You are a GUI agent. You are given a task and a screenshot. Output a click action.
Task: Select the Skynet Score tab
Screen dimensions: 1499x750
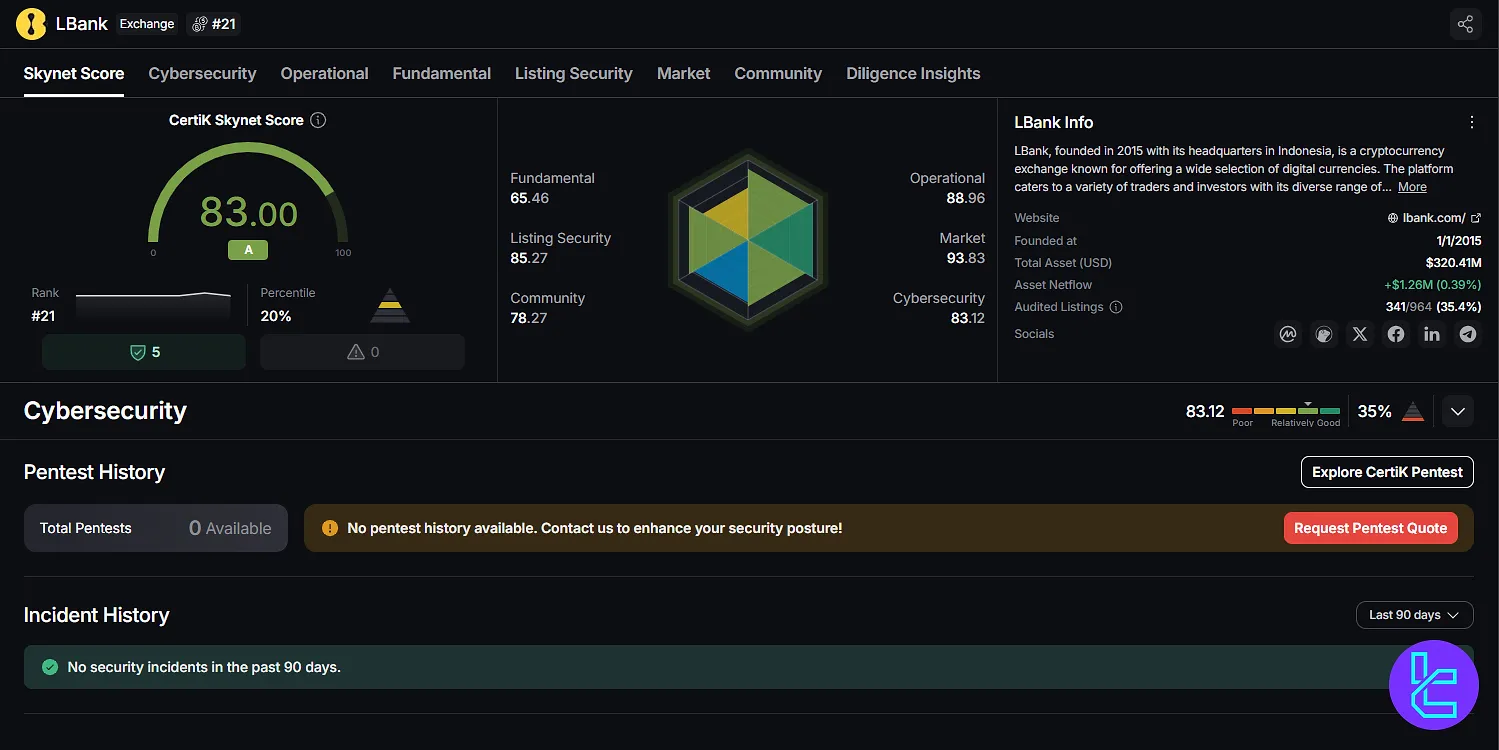click(74, 74)
